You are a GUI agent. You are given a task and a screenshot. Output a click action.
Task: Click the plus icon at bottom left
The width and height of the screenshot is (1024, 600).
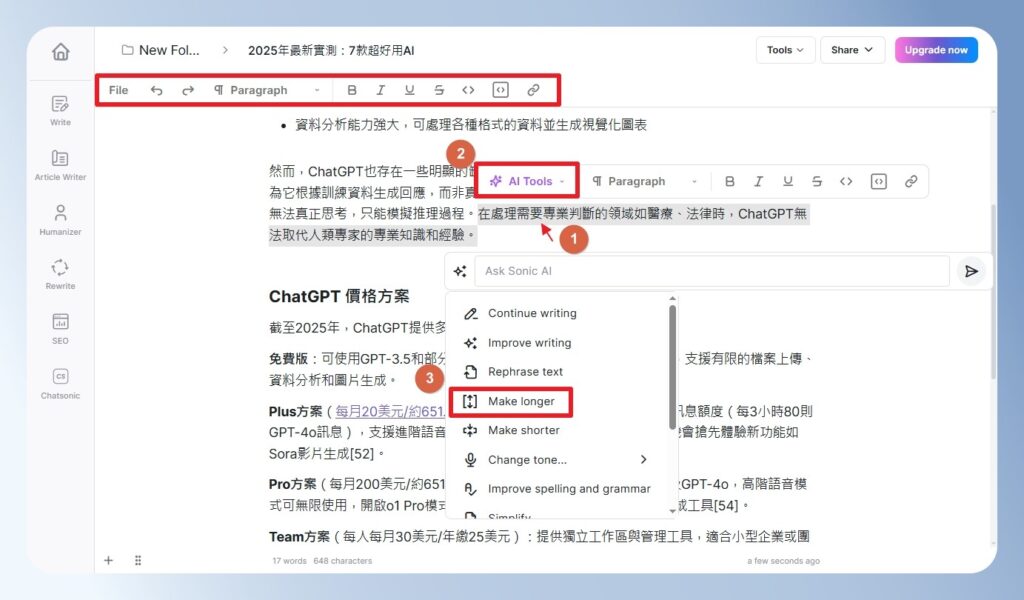[x=108, y=560]
